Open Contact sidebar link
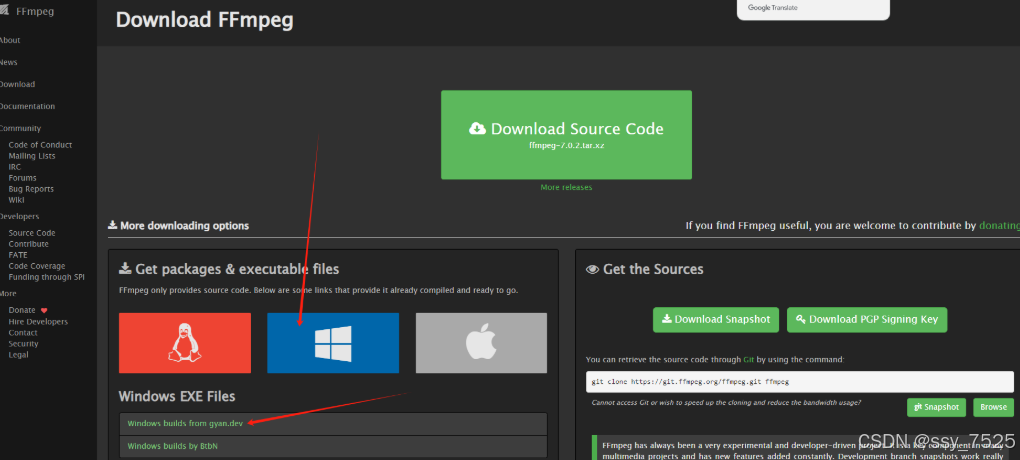This screenshot has height=460, width=1020. click(x=23, y=332)
